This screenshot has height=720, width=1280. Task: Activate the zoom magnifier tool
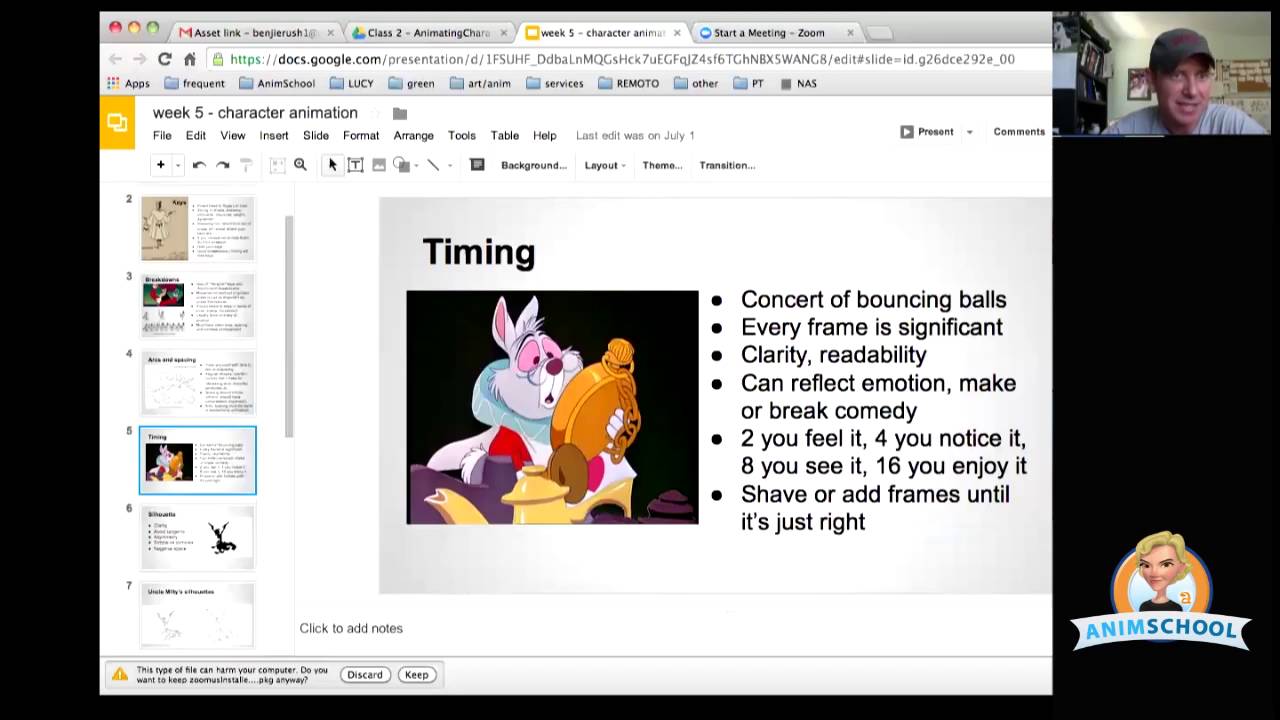pyautogui.click(x=300, y=165)
